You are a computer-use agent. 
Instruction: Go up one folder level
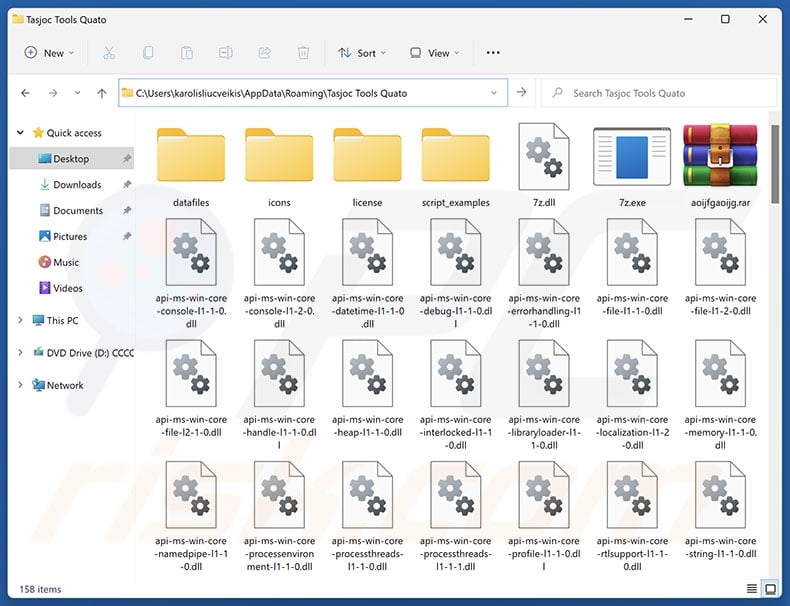coord(102,93)
